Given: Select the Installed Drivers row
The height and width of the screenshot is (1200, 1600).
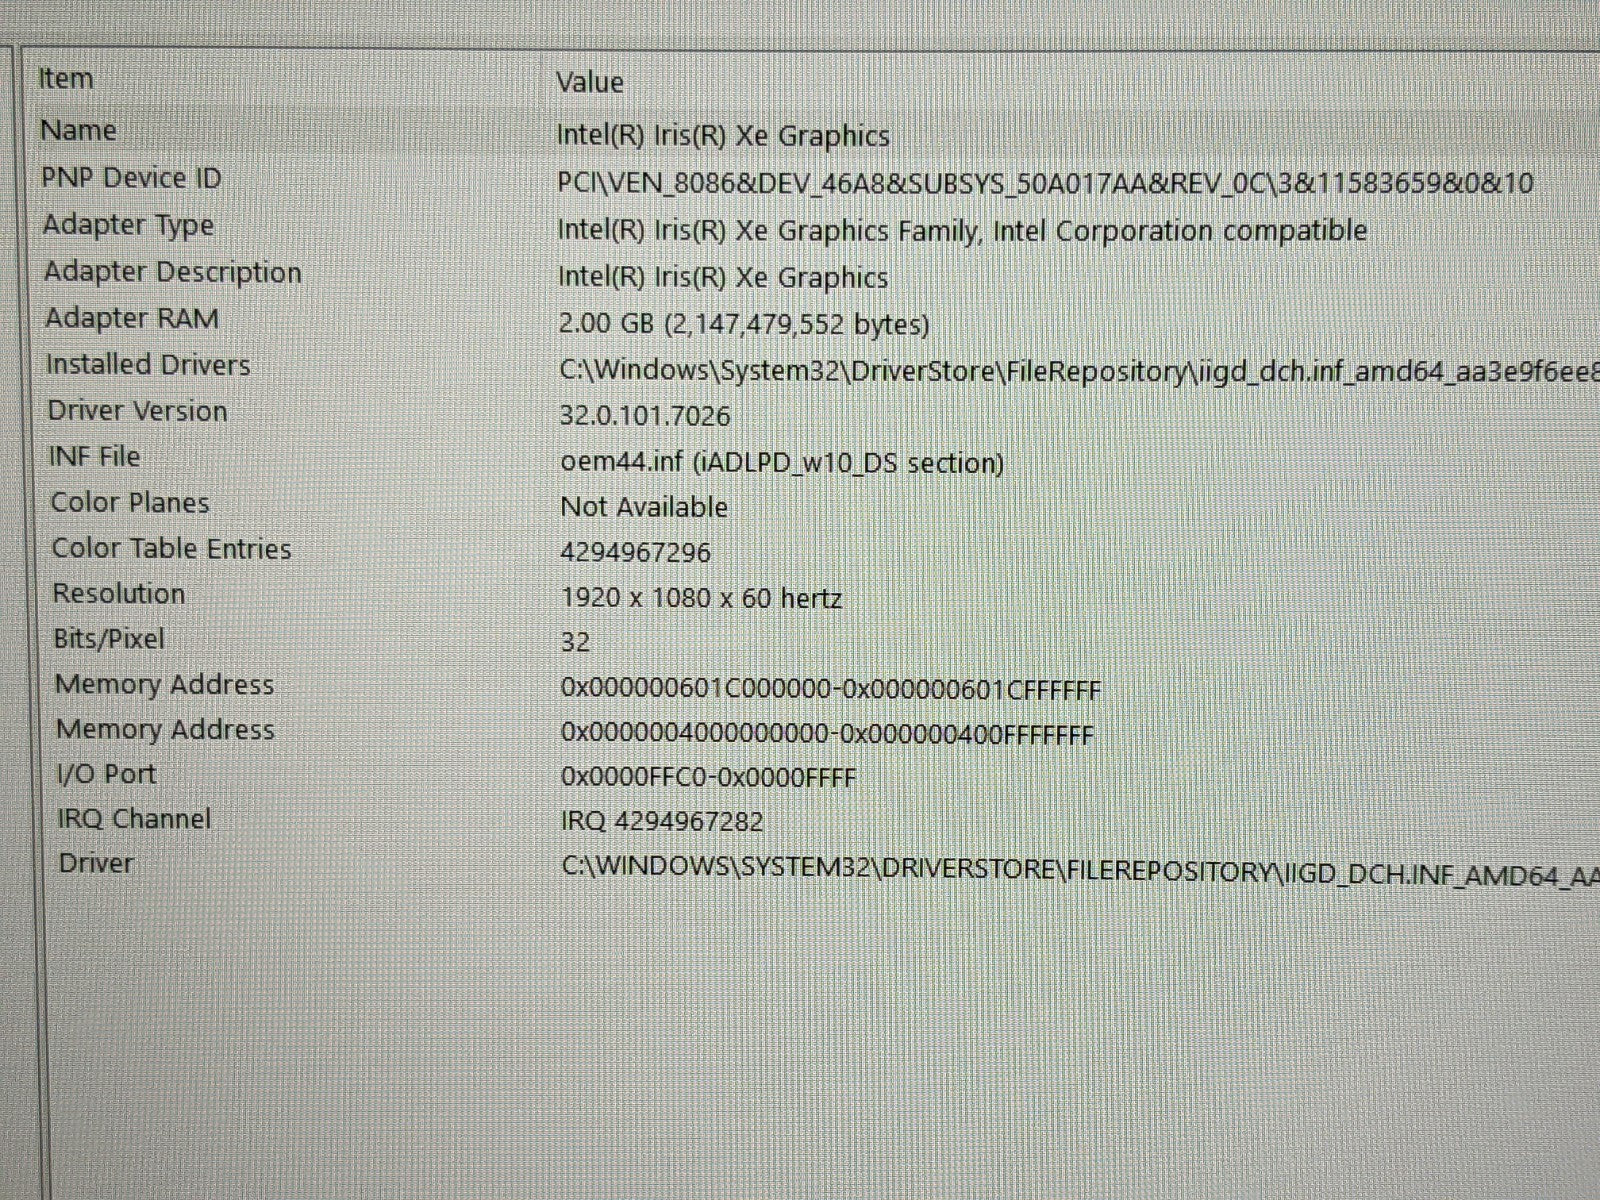Looking at the screenshot, I should 148,365.
